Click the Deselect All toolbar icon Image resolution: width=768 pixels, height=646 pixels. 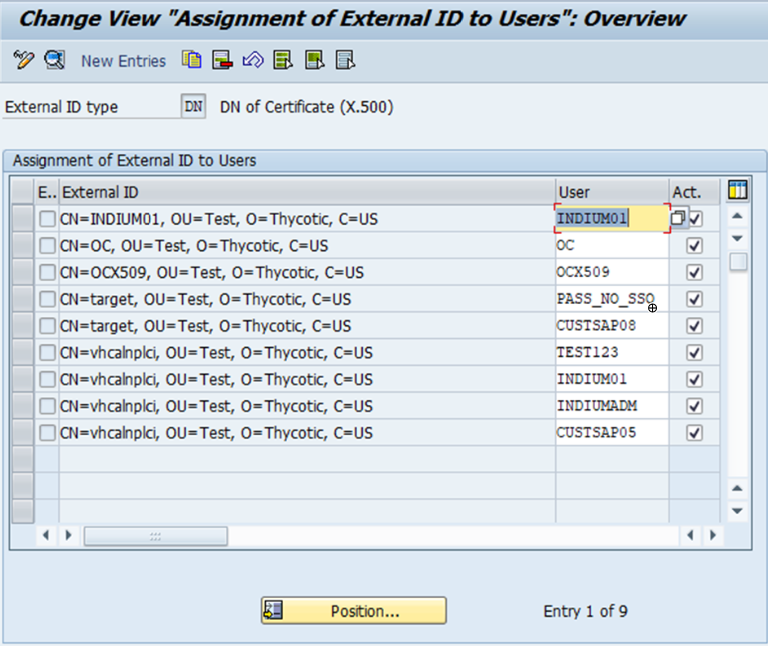tap(345, 60)
